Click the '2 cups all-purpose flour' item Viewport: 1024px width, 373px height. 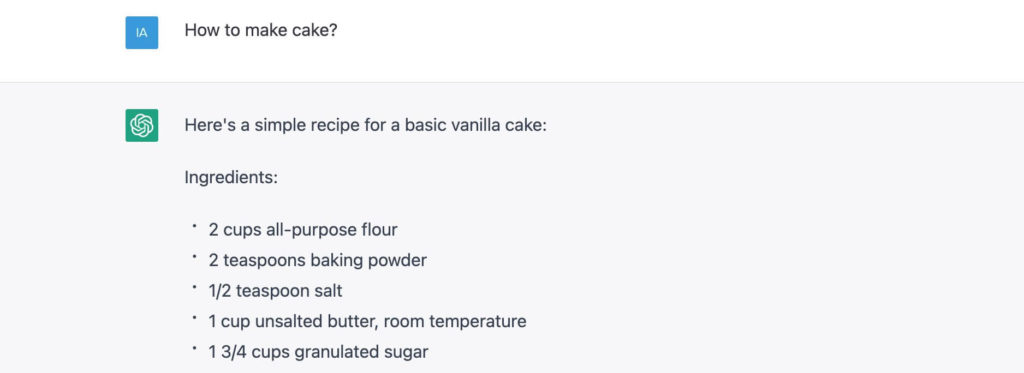point(303,230)
